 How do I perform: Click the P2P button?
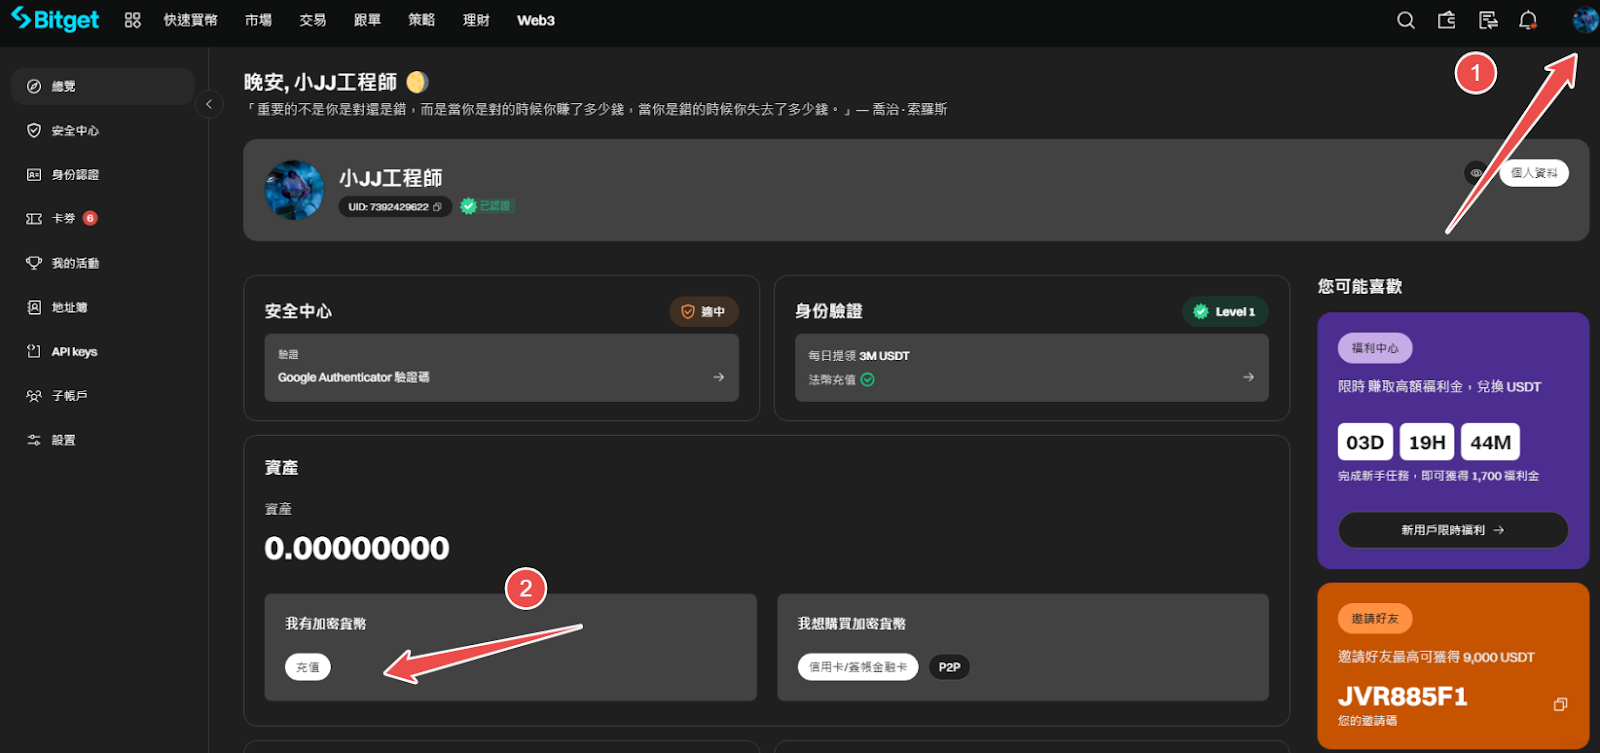949,667
